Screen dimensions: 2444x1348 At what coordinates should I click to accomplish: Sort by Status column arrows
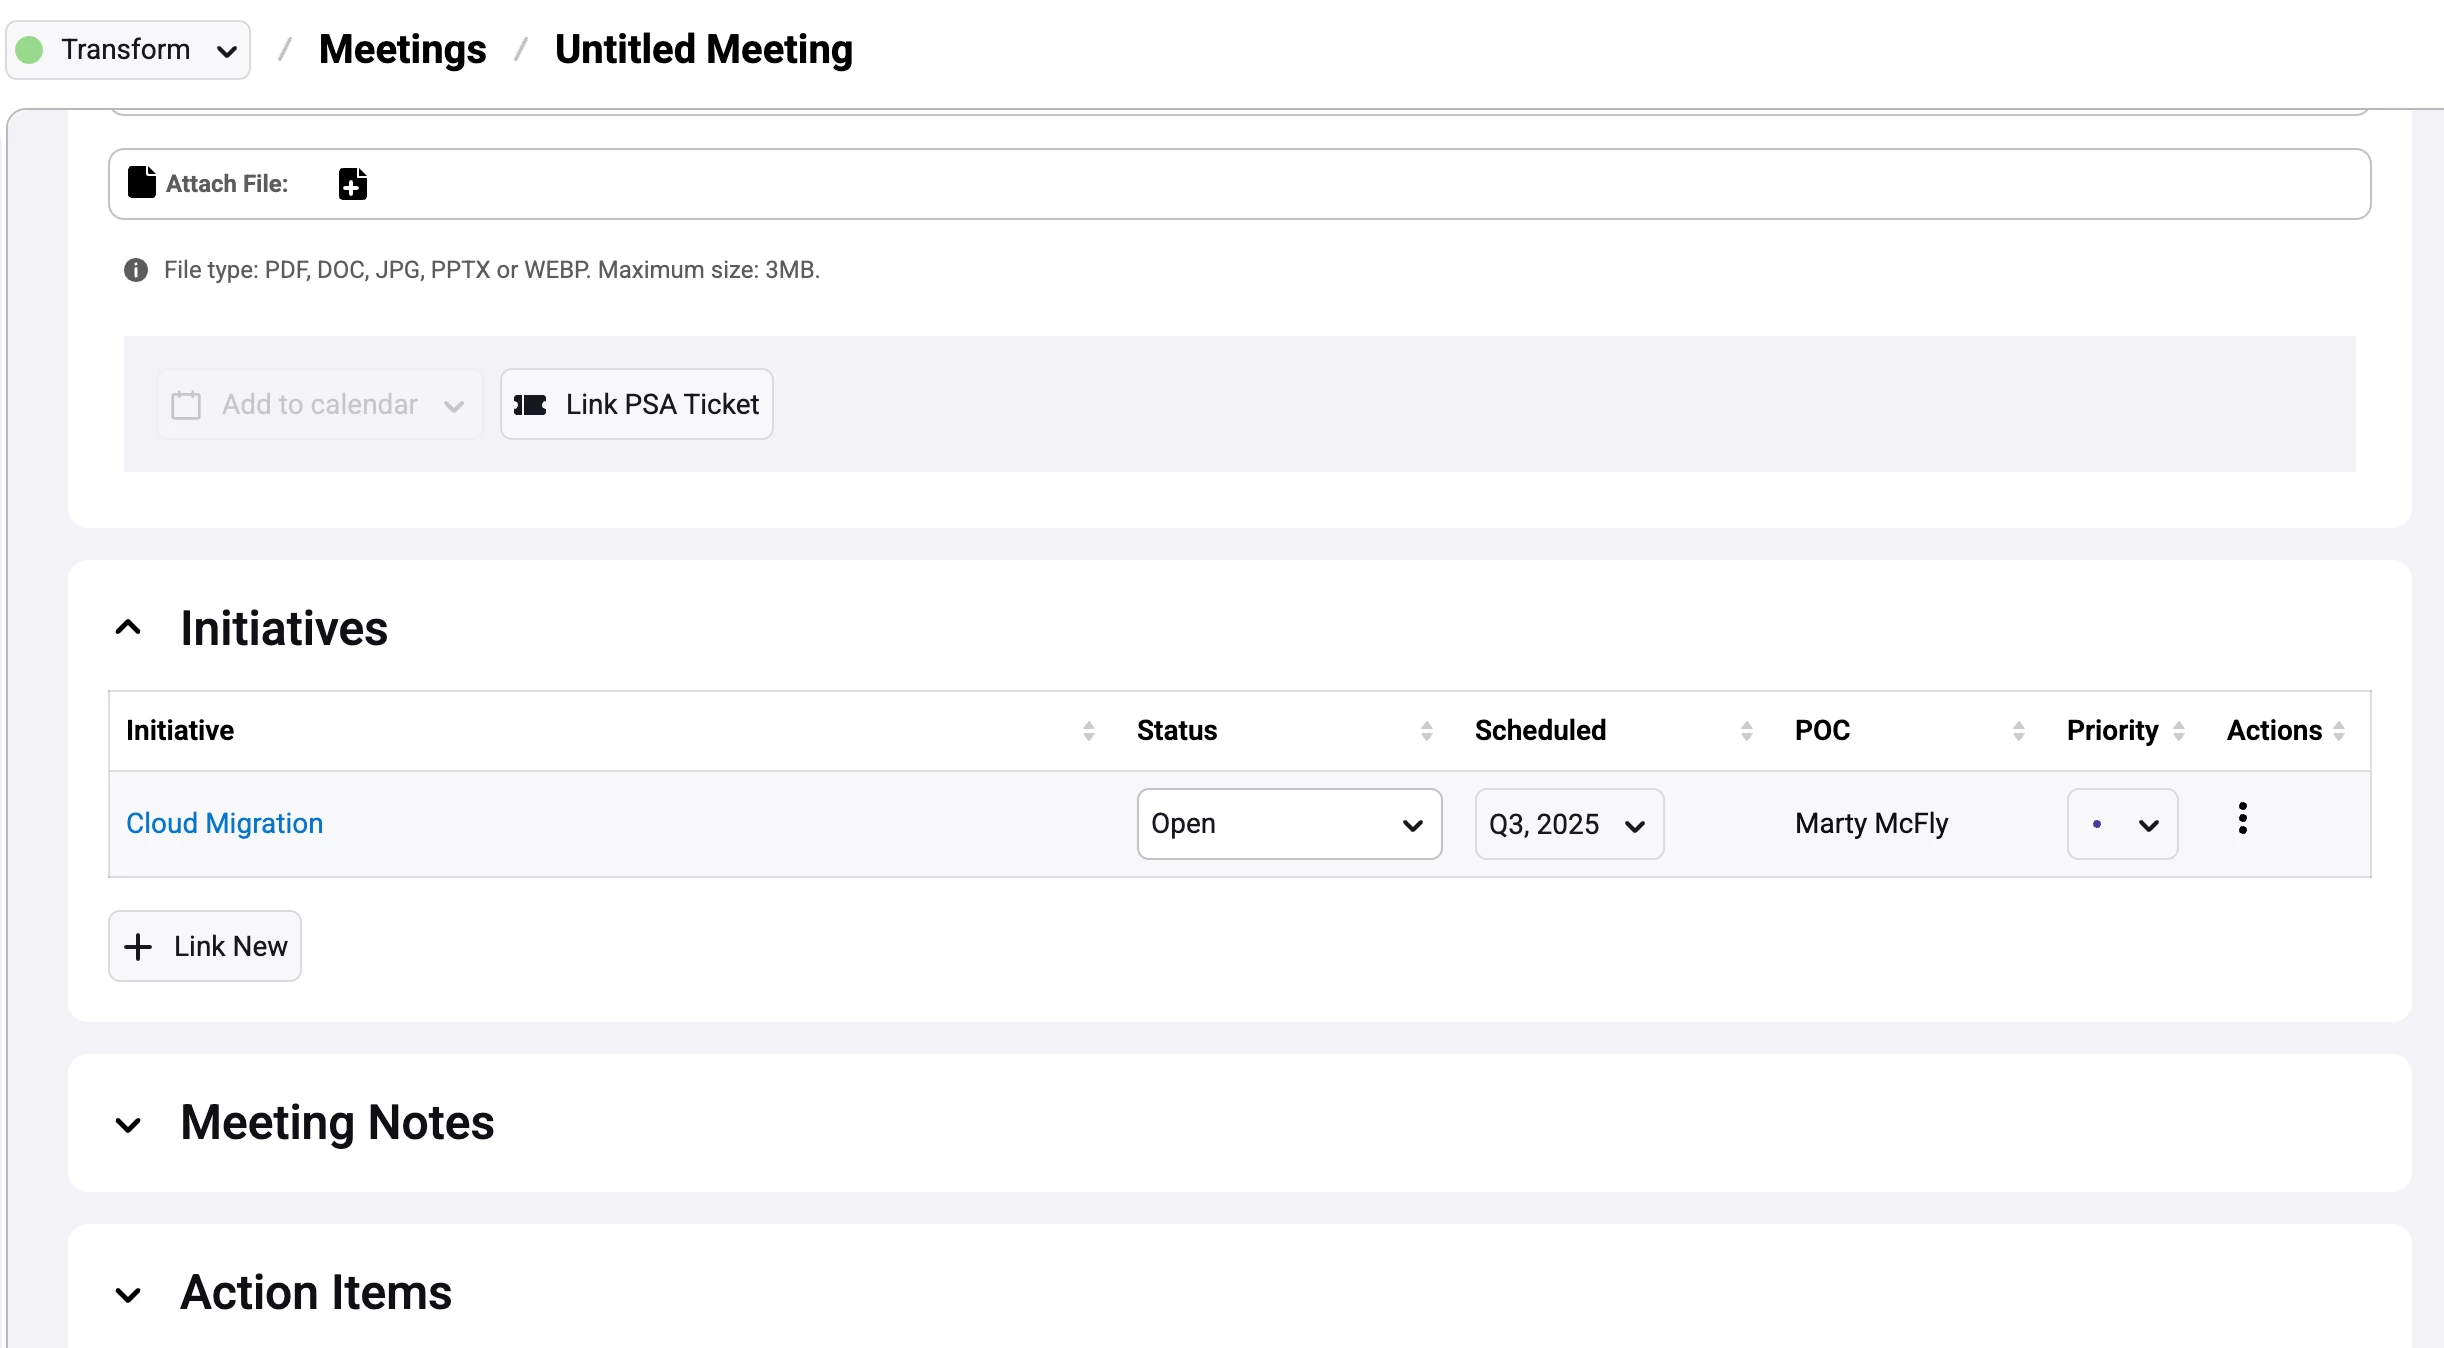point(1427,731)
